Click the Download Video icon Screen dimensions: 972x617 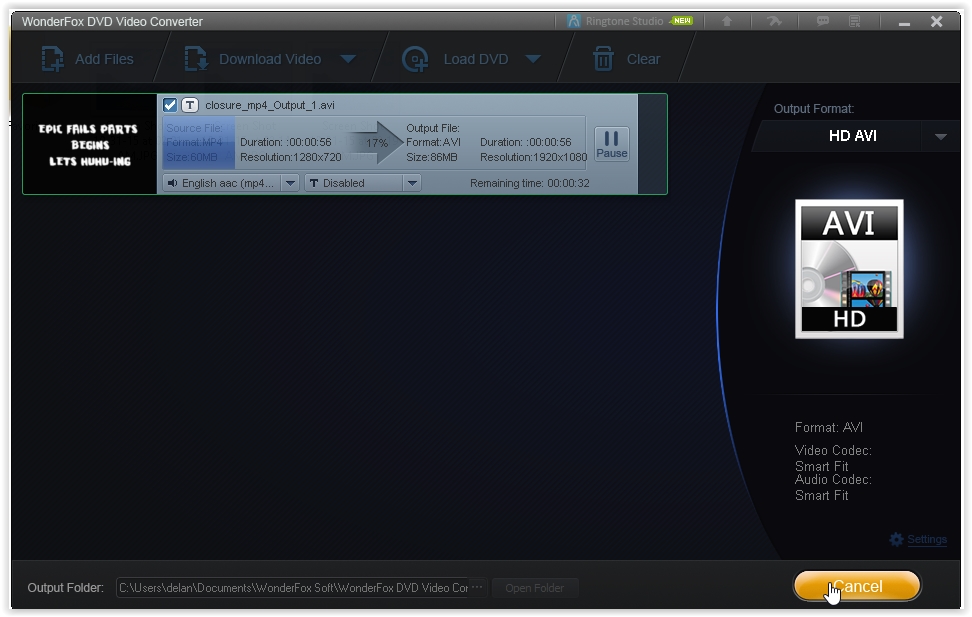coord(196,59)
